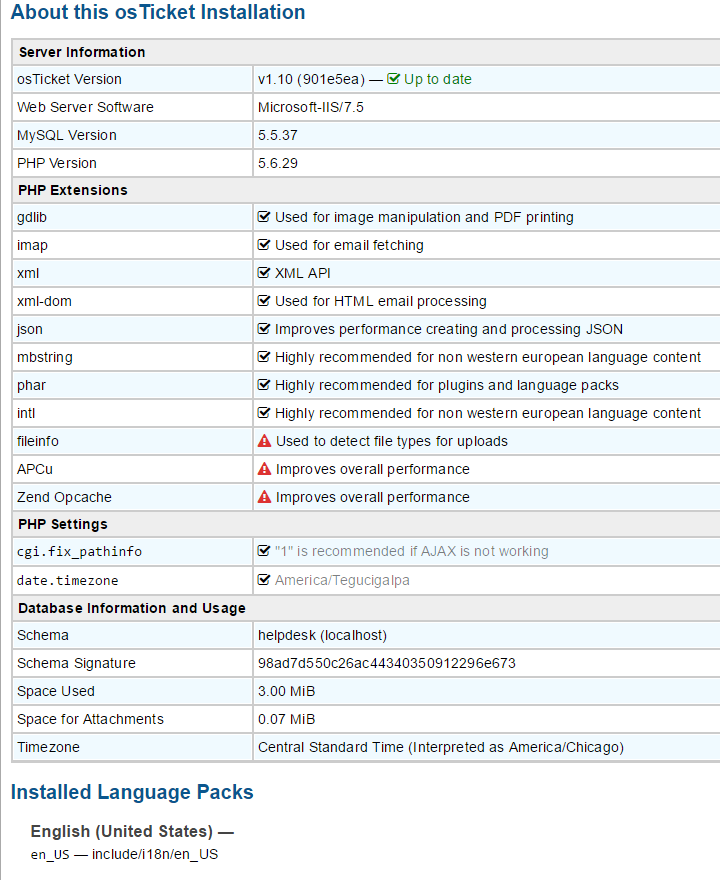Click the en_US include/i18n/en_US path
720x880 pixels.
[124, 855]
